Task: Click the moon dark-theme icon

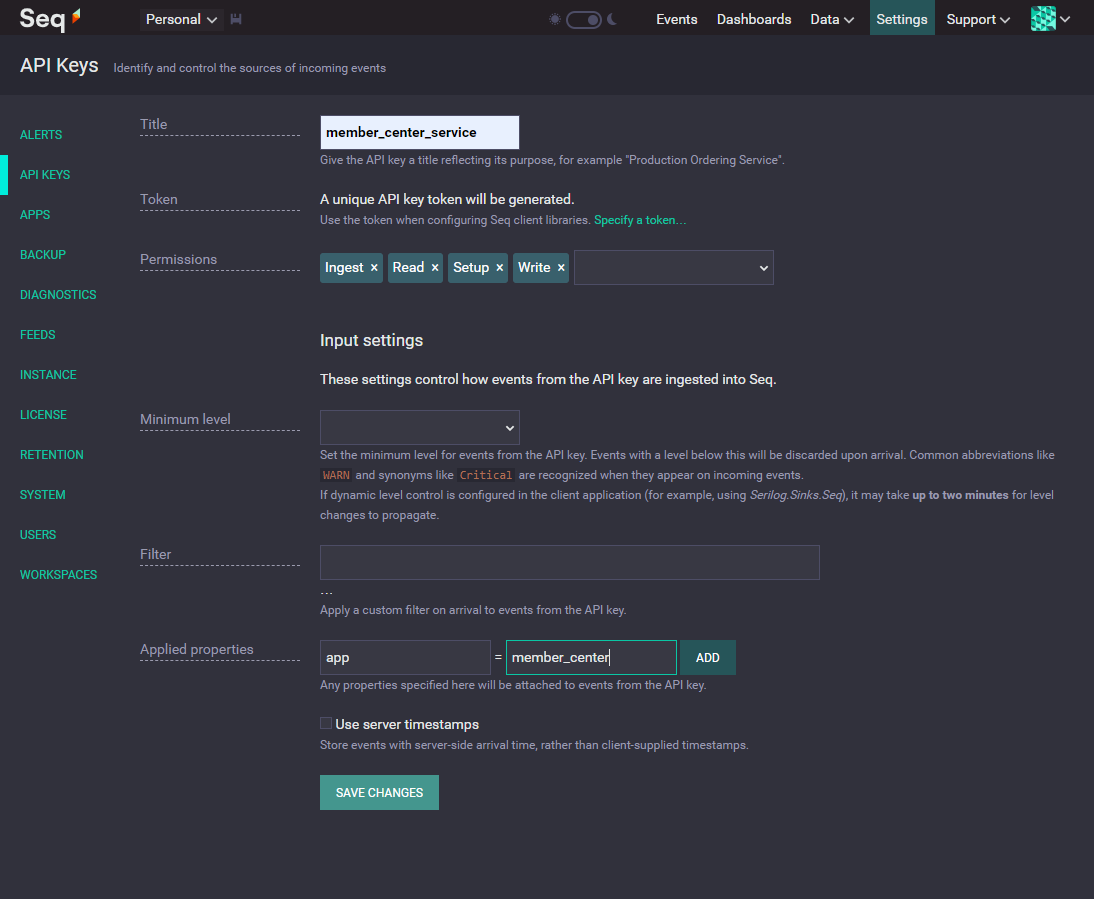Action: (613, 20)
